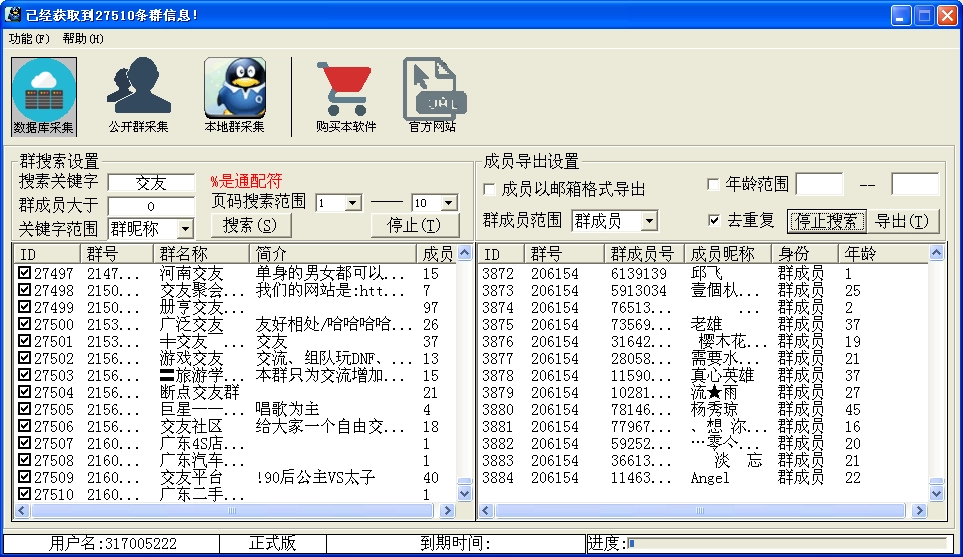Click the 导出(T) export button

point(903,221)
